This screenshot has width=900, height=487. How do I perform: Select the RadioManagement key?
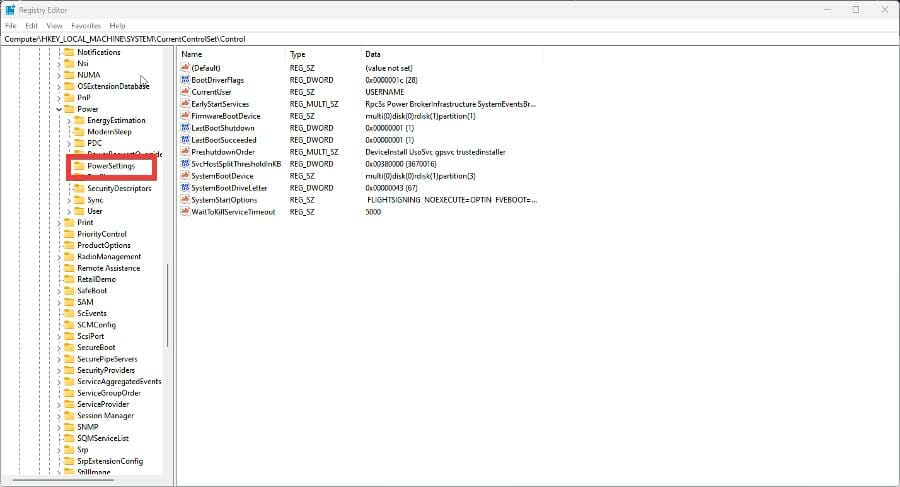(109, 257)
